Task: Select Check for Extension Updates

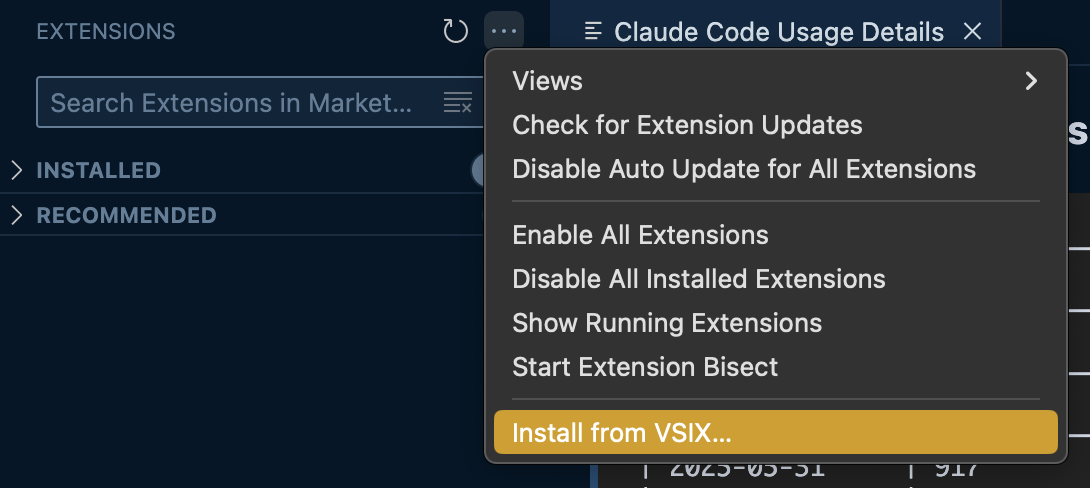Action: 687,125
